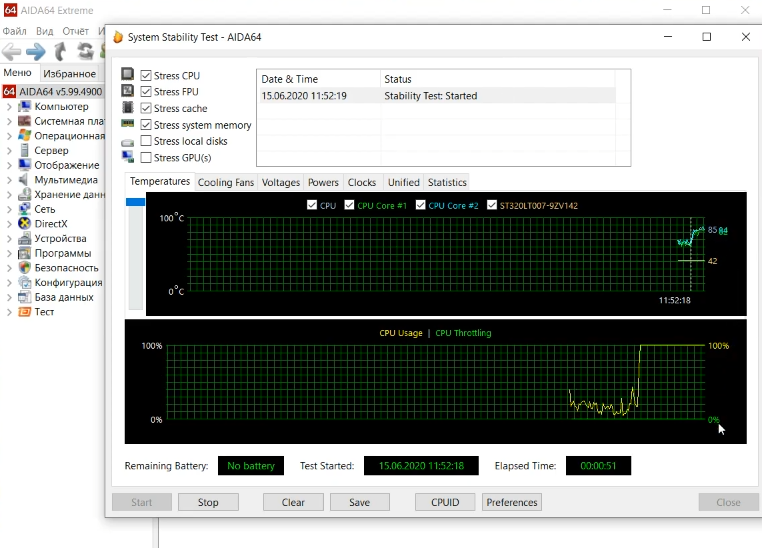Switch to the Clocks tab

click(x=362, y=182)
